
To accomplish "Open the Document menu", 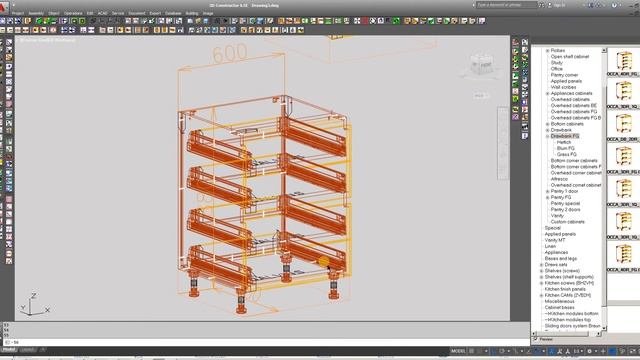I will [137, 13].
